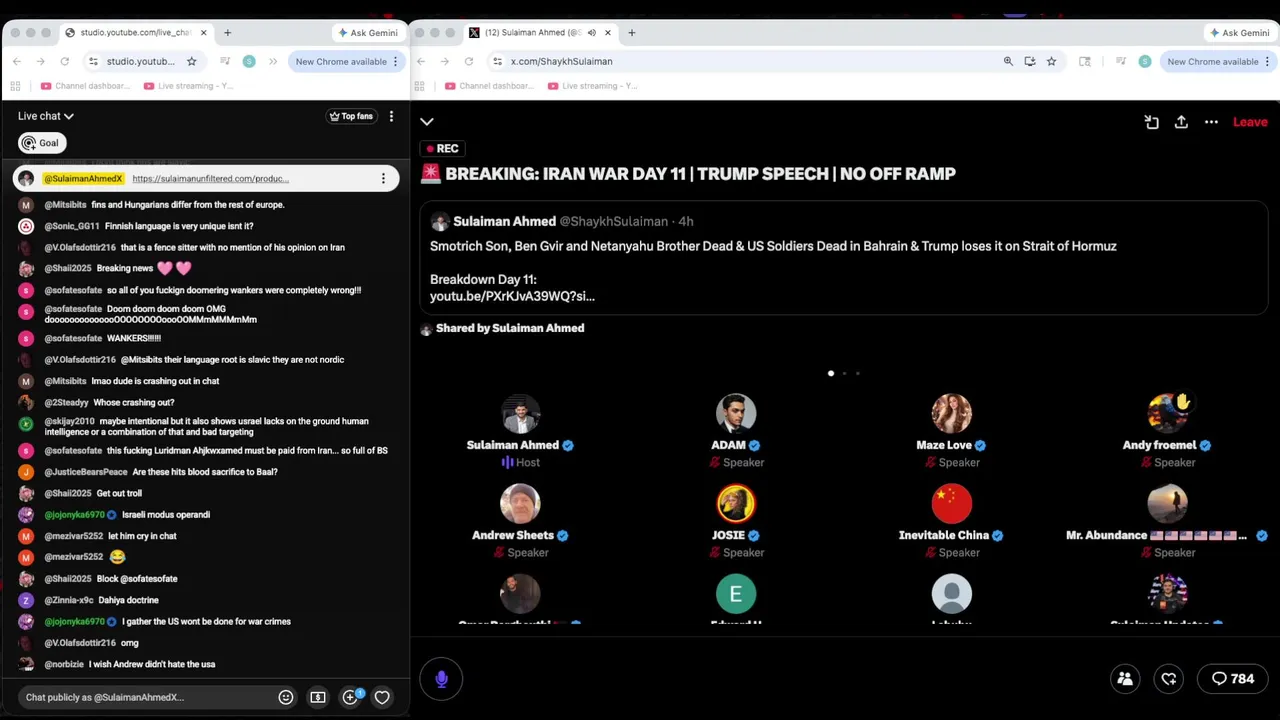Screen dimensions: 1280x720
Task: Ask Gemini in the Studio window
Action: 368,33
